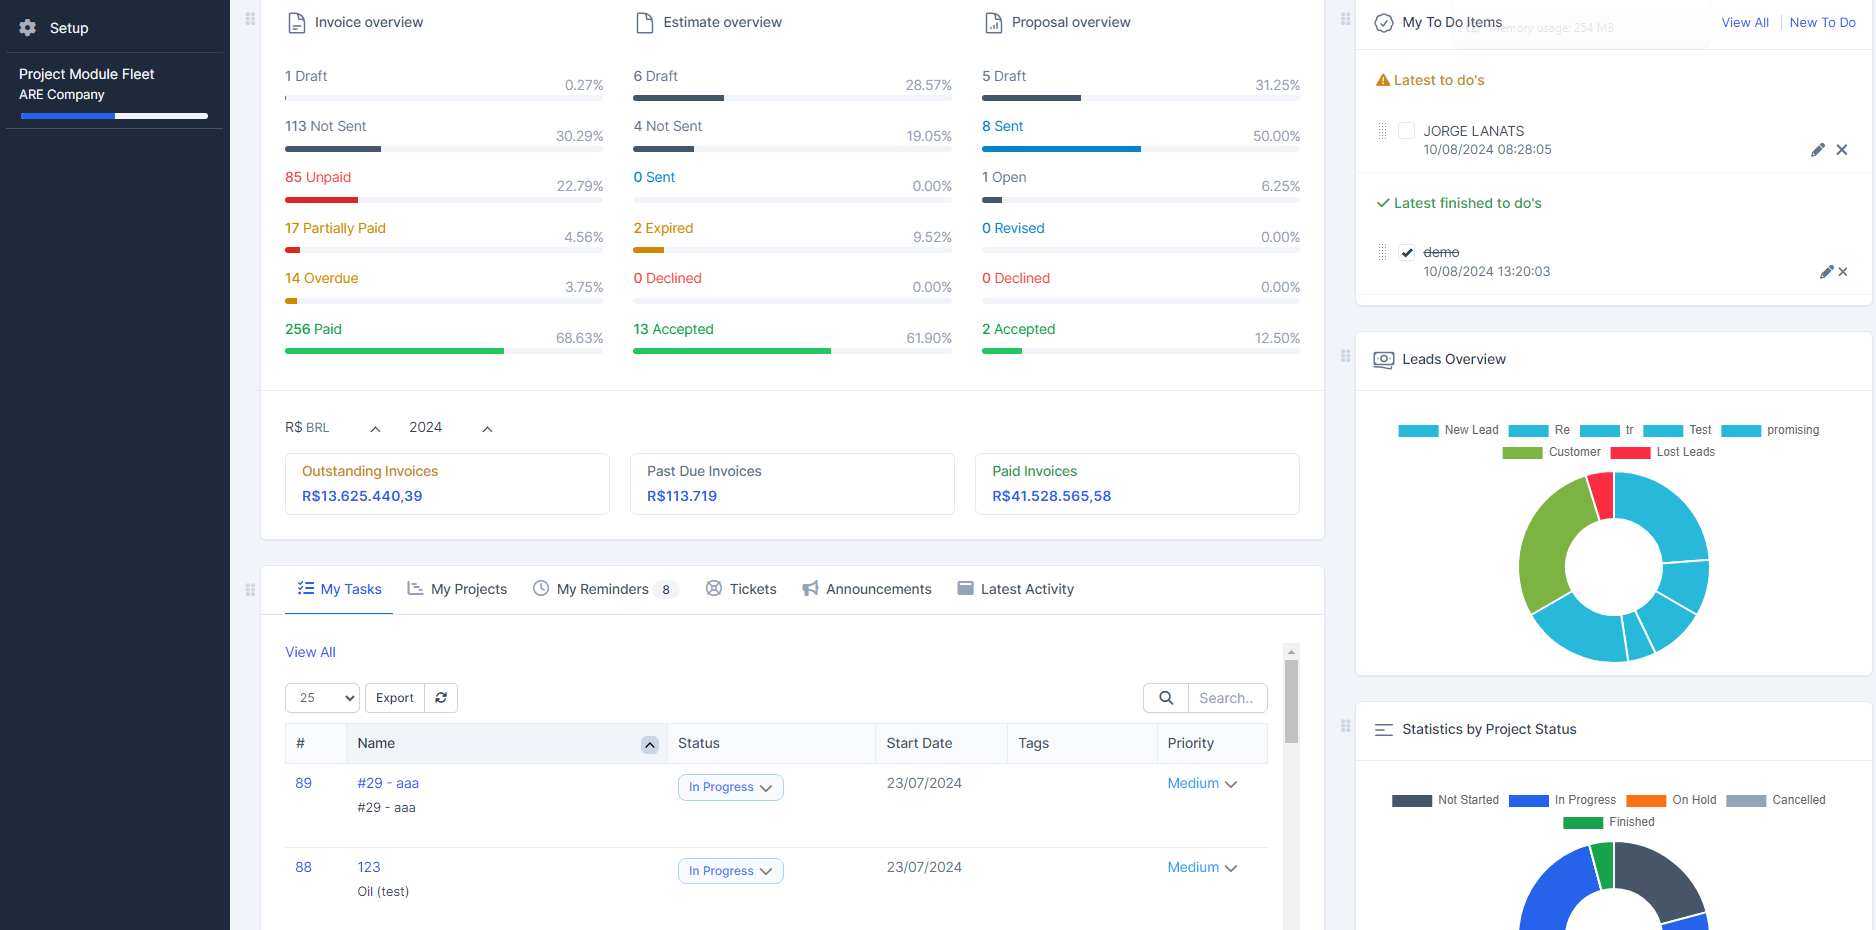Viewport: 1876px width, 930px height.
Task: Click New To Do link
Action: point(1822,23)
